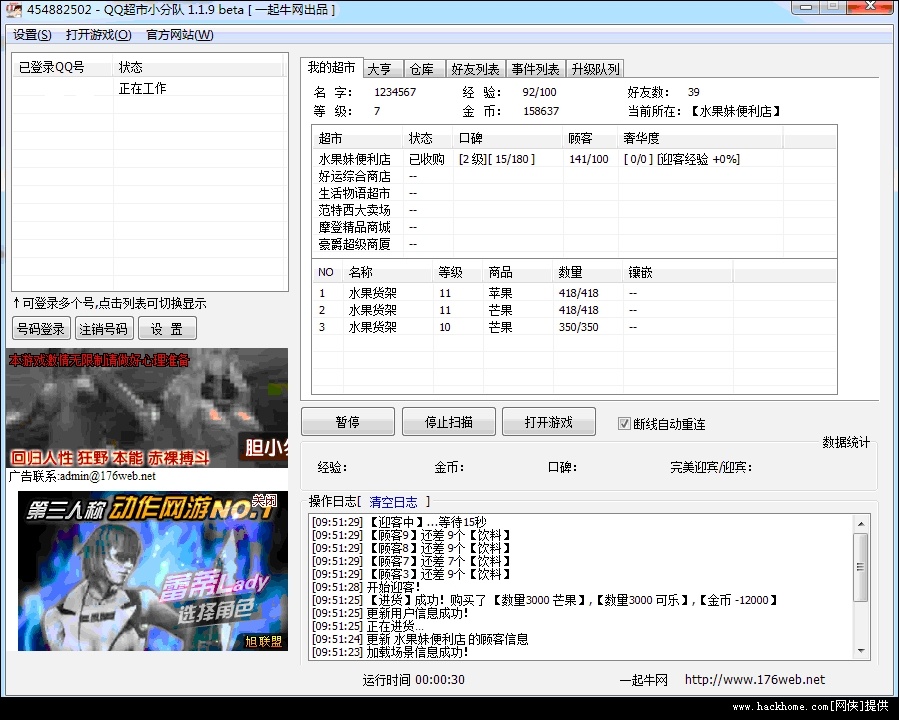
Task: Select shelf row 3 with 芒果 350/350
Action: tap(573, 327)
